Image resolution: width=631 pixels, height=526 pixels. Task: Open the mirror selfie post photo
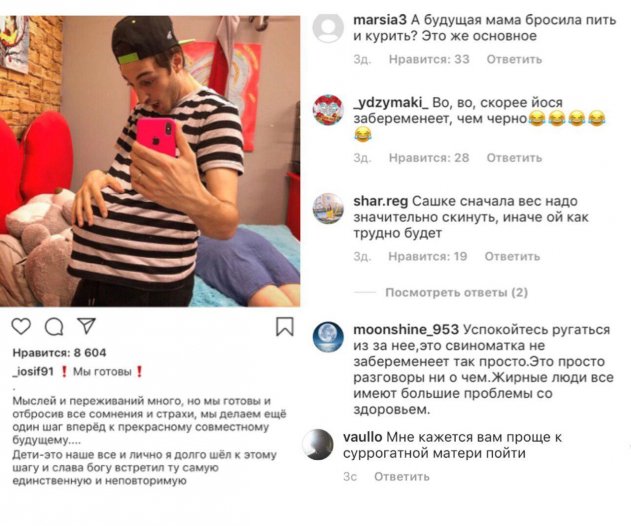150,161
